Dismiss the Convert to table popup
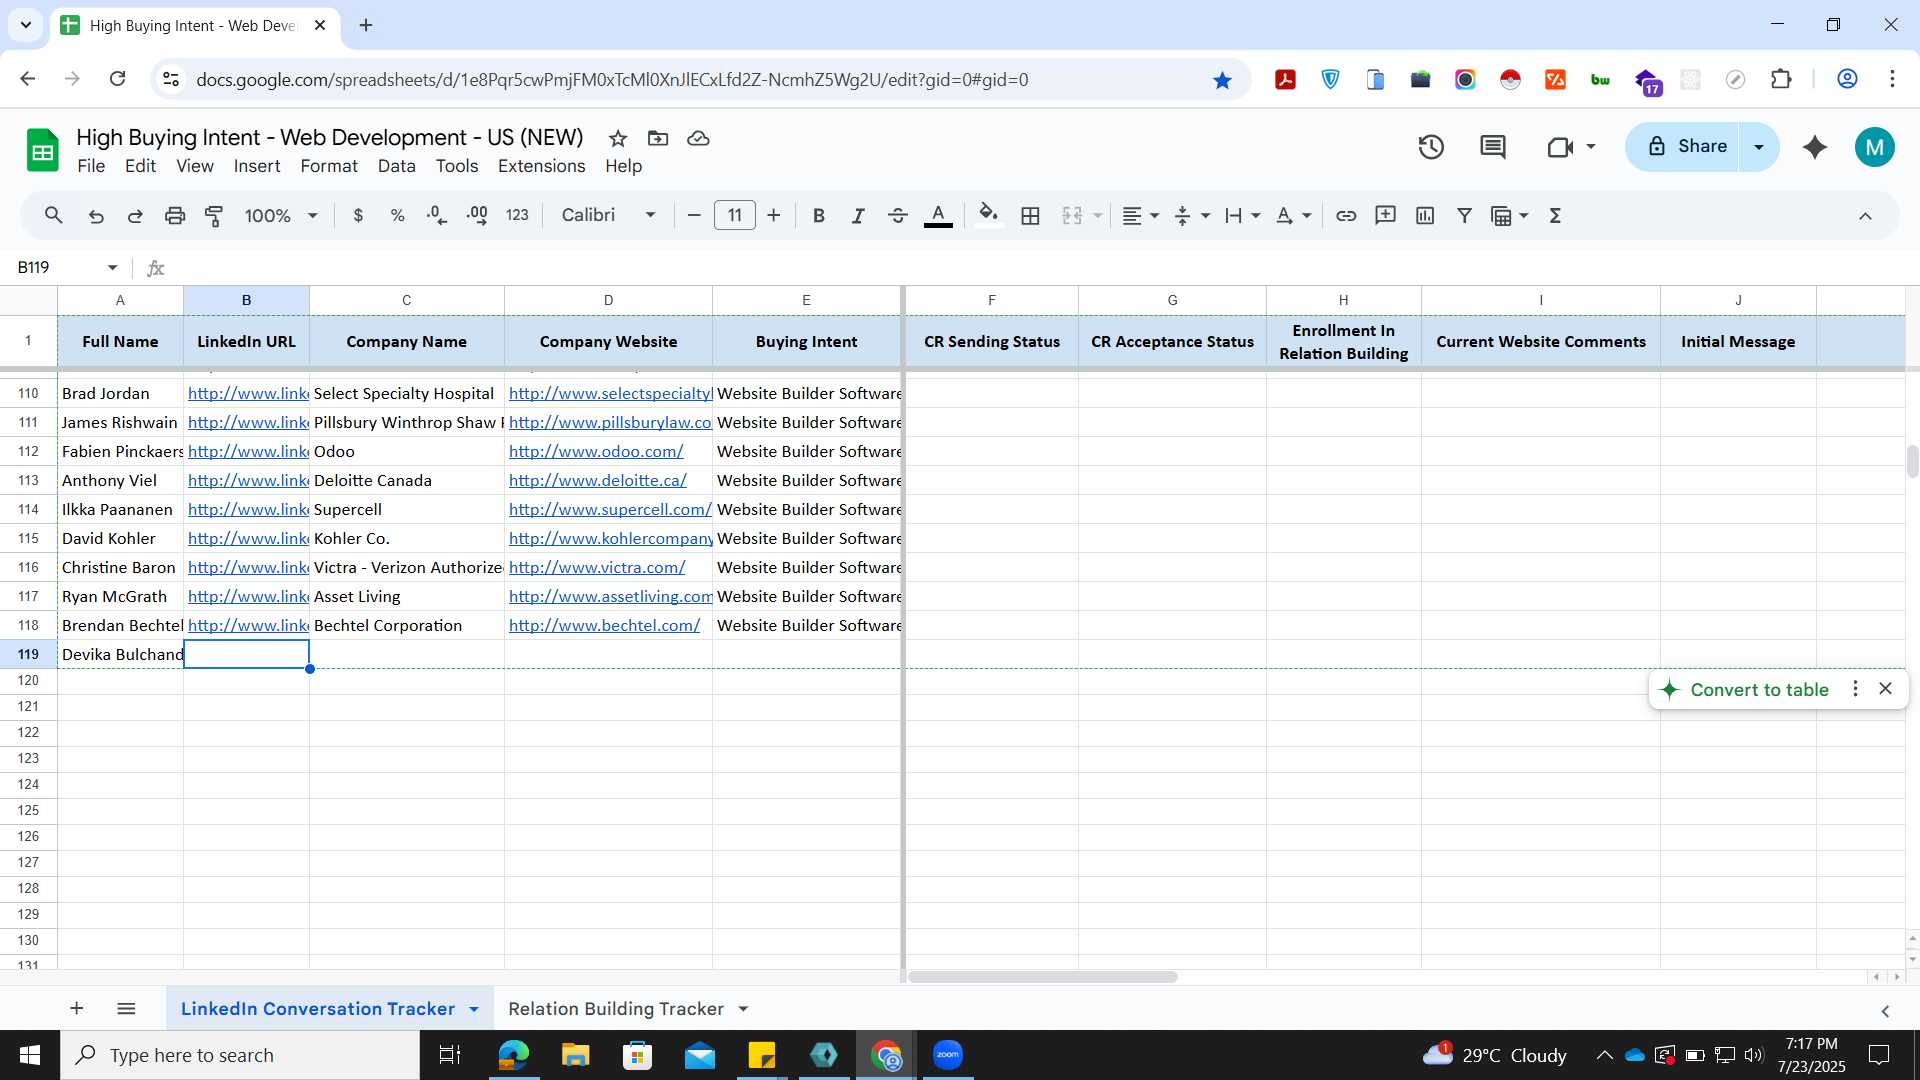The width and height of the screenshot is (1920, 1080). pyautogui.click(x=1885, y=689)
